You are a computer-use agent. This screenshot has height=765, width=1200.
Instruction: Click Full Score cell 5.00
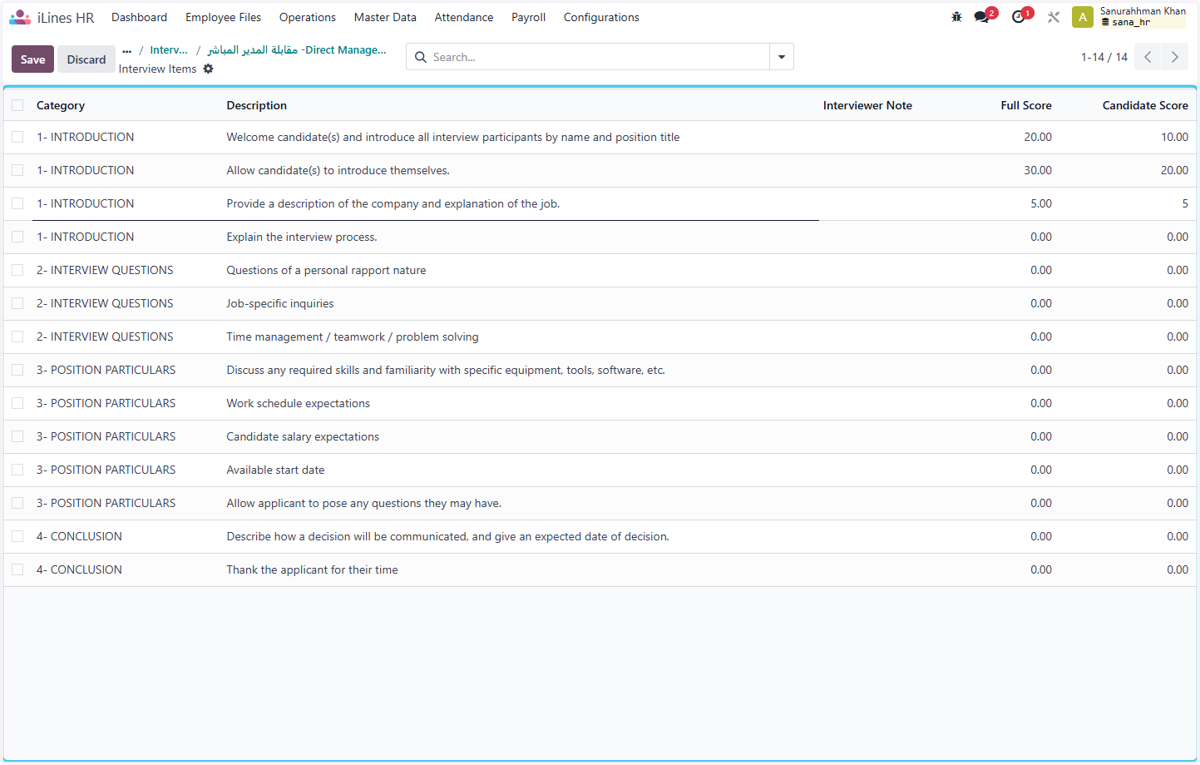(x=1041, y=204)
